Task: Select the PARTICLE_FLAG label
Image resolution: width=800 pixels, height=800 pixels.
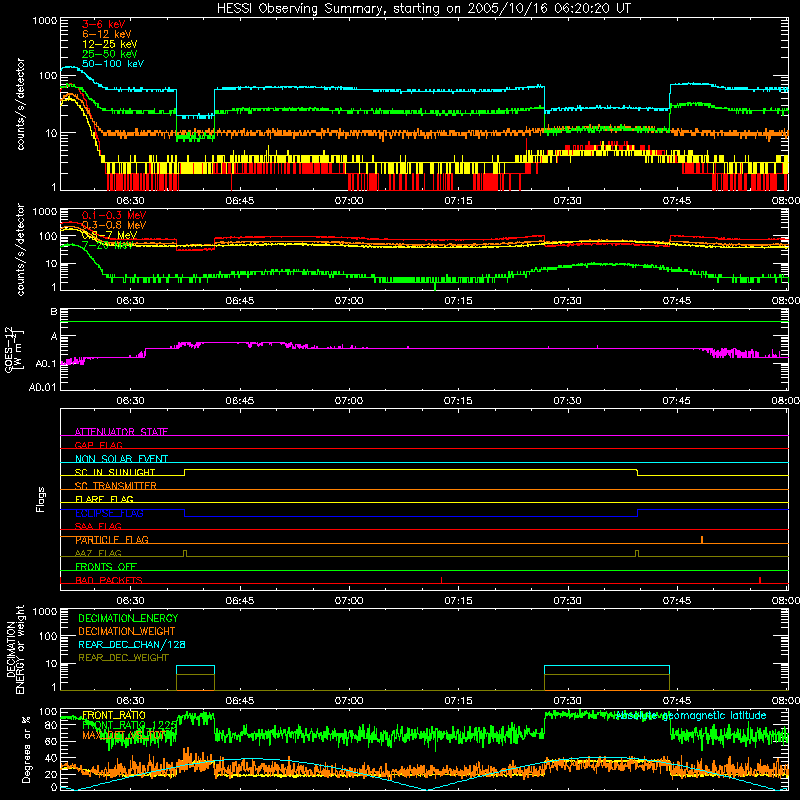Action: 112,540
